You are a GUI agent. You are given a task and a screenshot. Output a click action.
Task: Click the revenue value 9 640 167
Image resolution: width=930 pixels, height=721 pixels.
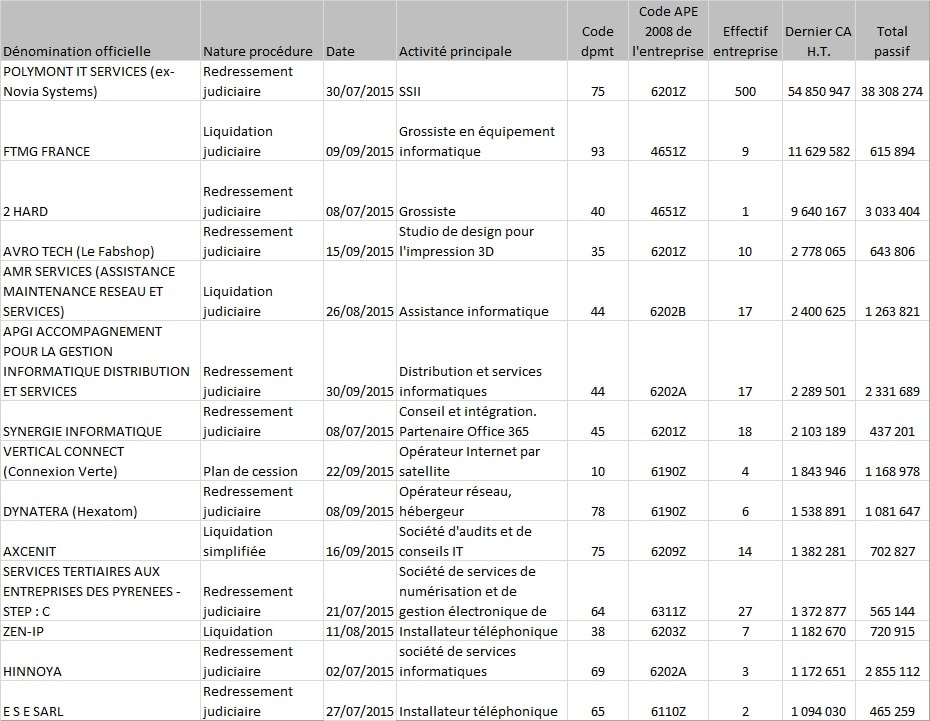818,212
